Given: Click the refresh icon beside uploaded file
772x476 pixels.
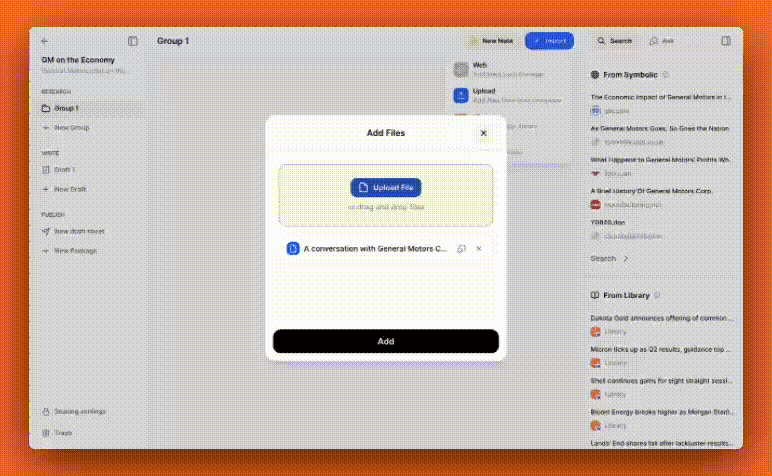Looking at the screenshot, I should pyautogui.click(x=461, y=249).
